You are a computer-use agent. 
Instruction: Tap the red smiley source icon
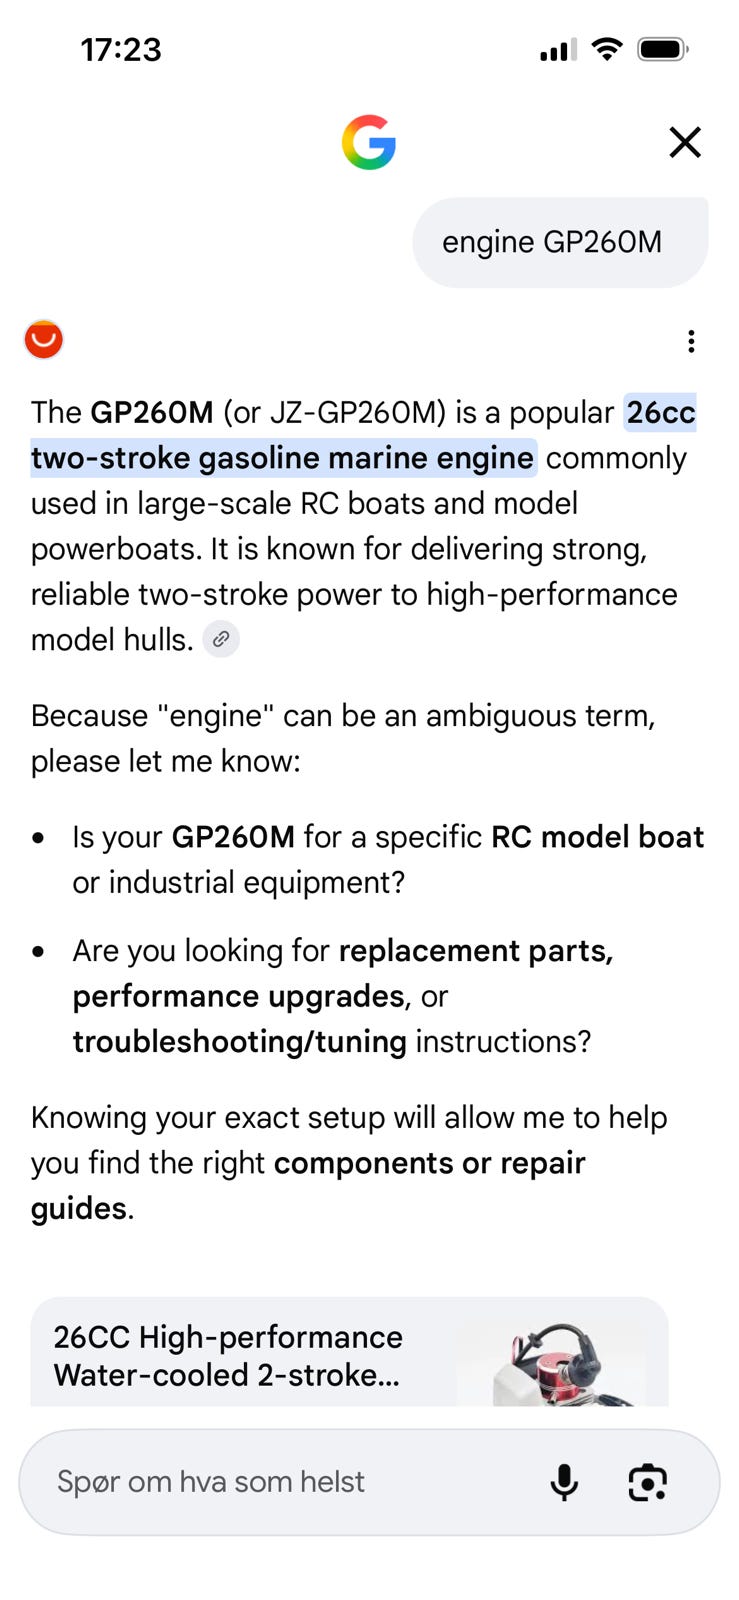point(44,340)
